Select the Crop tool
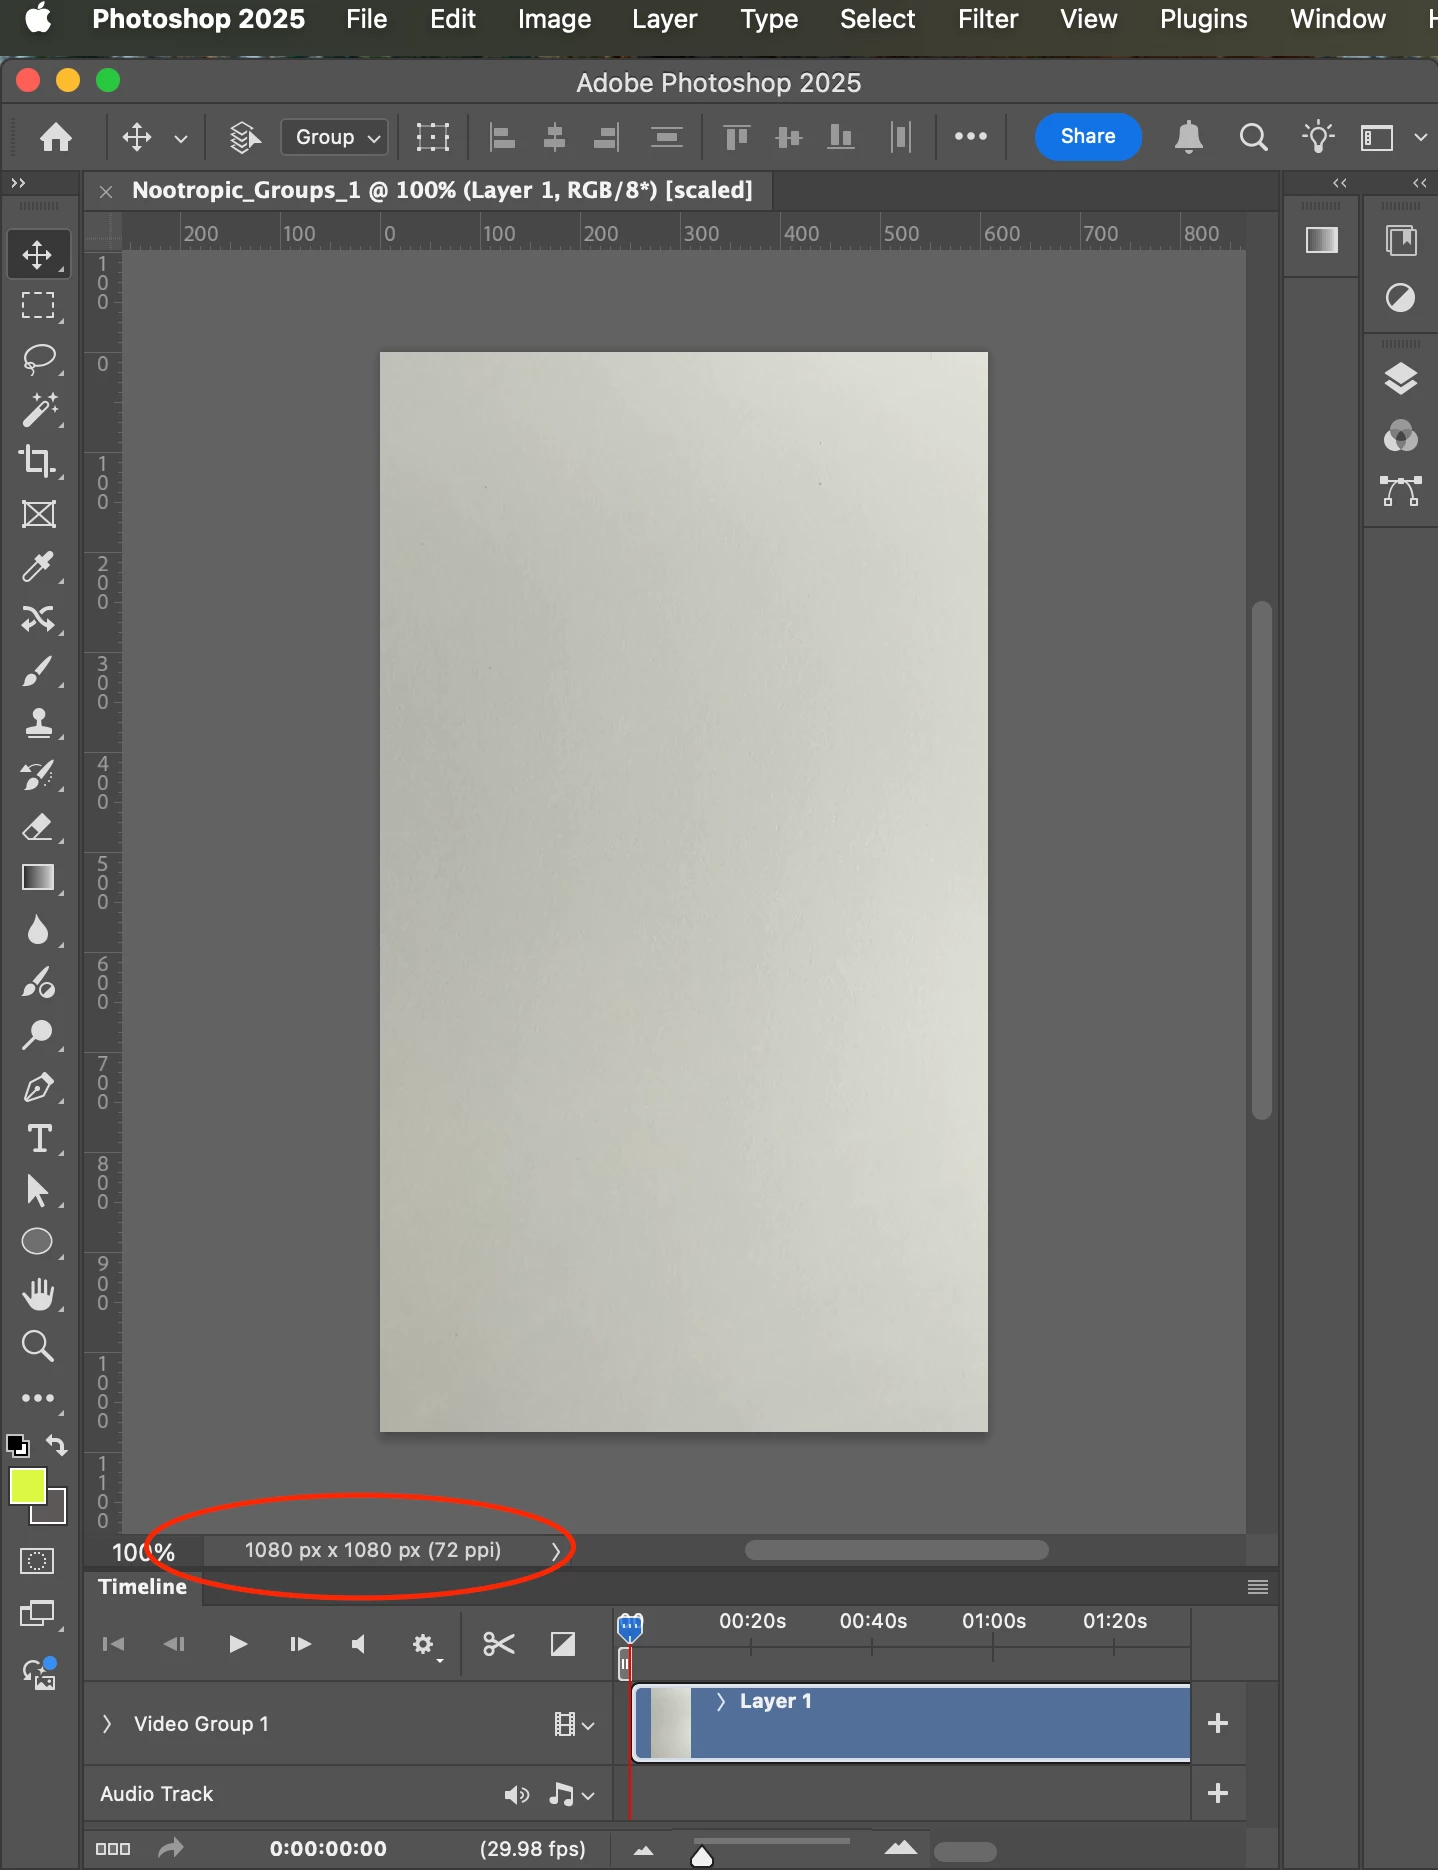Image resolution: width=1438 pixels, height=1870 pixels. point(38,461)
